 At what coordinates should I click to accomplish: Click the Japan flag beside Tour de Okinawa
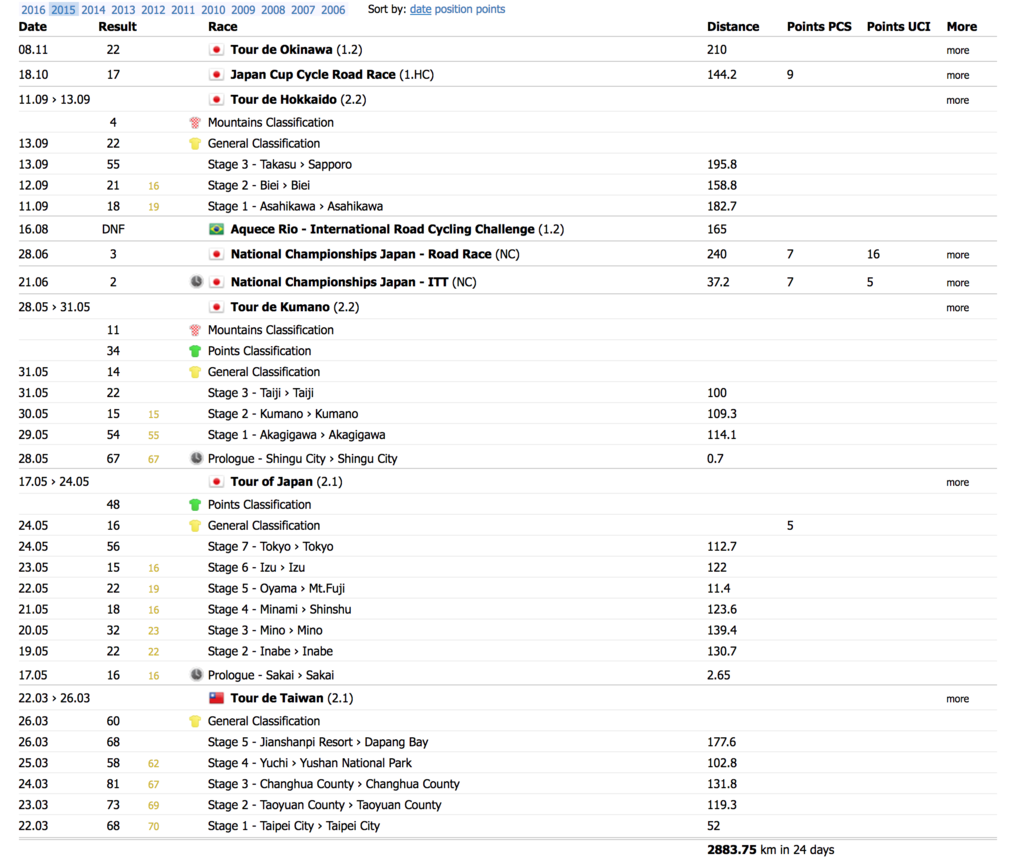tap(216, 50)
